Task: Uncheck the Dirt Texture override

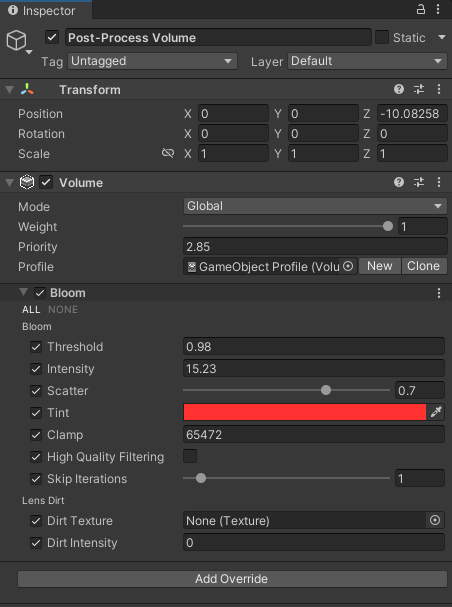Action: click(x=36, y=521)
